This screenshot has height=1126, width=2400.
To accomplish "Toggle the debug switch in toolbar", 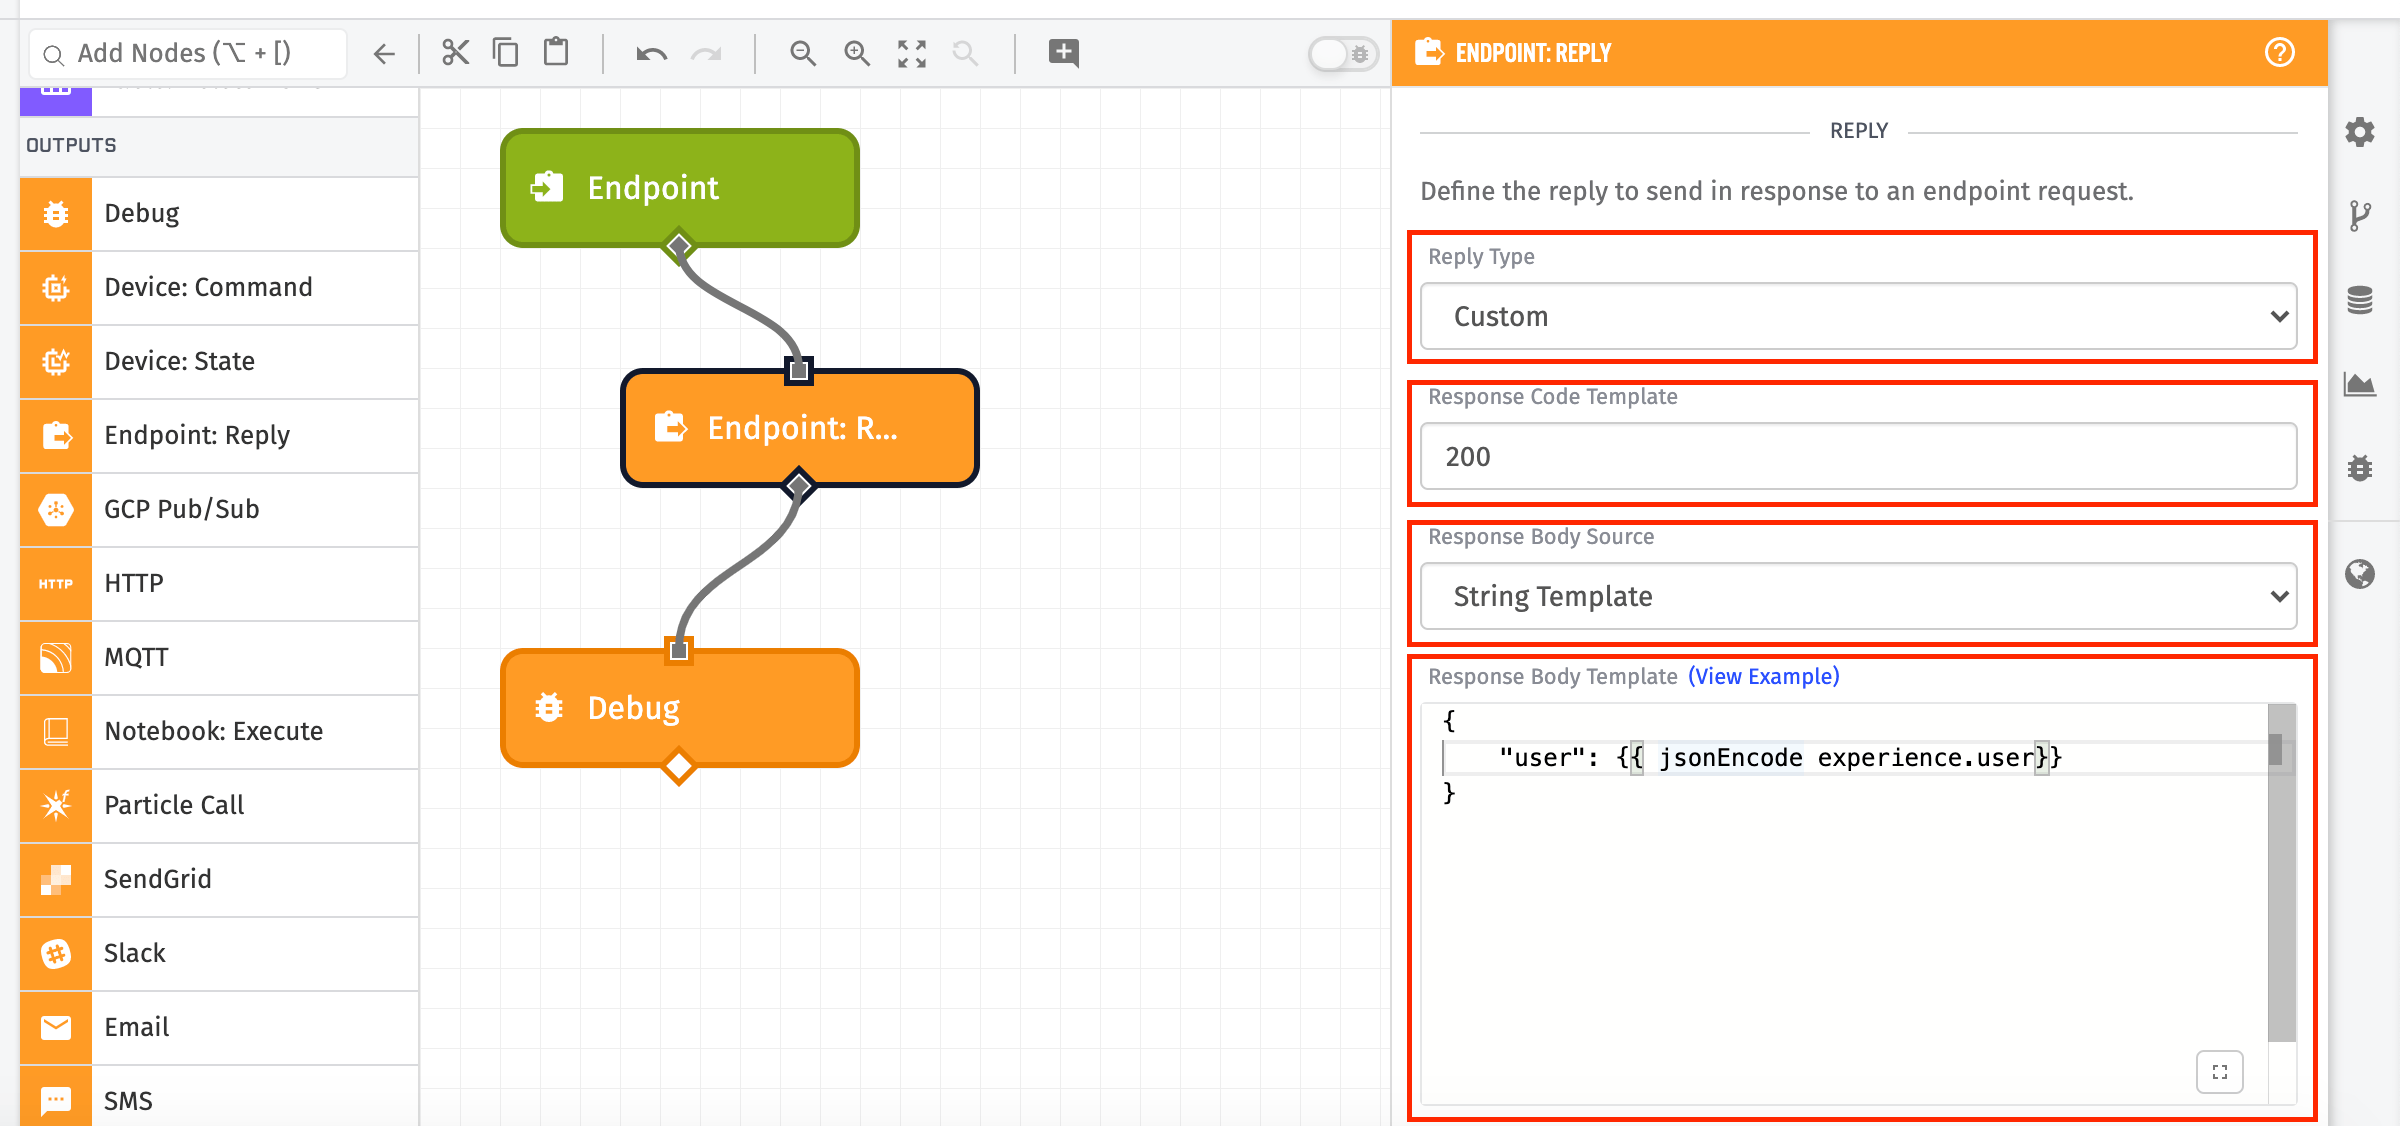I will point(1343,53).
